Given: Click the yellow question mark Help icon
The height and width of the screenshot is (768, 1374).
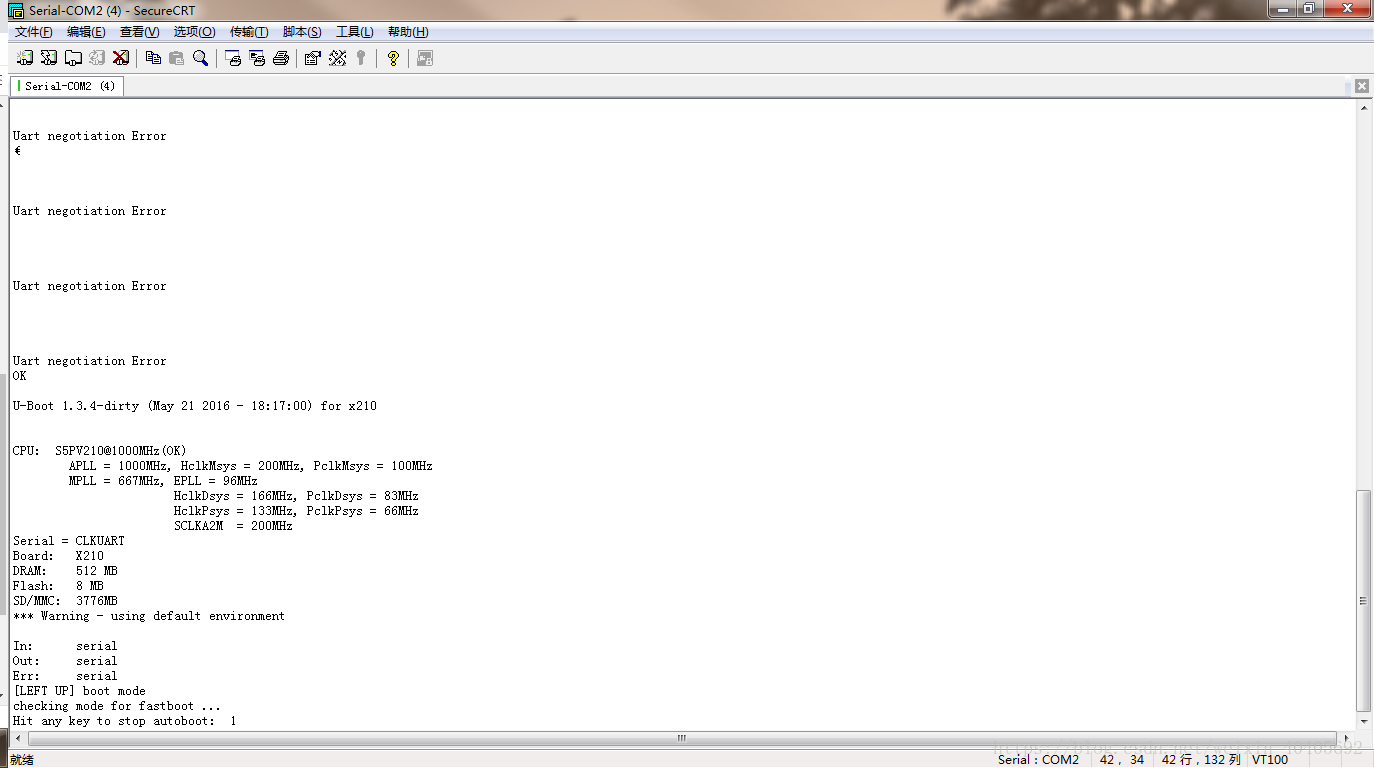Looking at the screenshot, I should click(x=393, y=58).
